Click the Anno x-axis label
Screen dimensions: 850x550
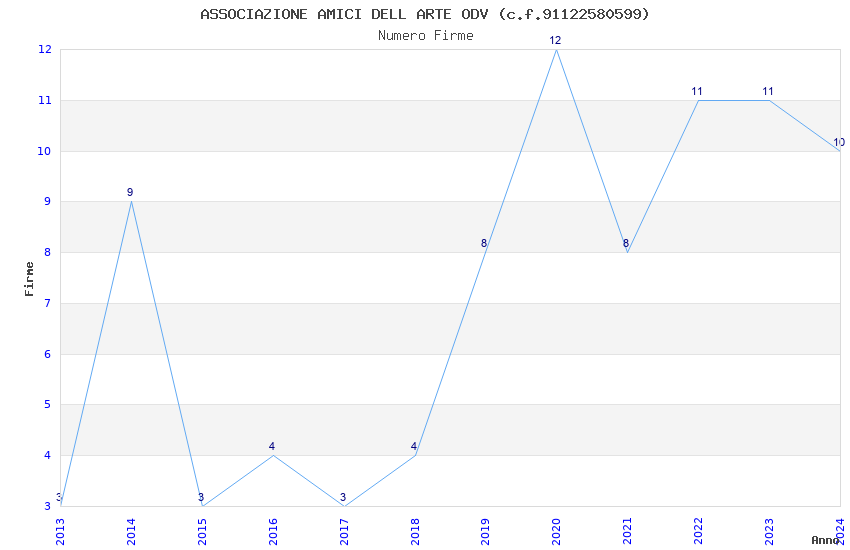tap(825, 540)
